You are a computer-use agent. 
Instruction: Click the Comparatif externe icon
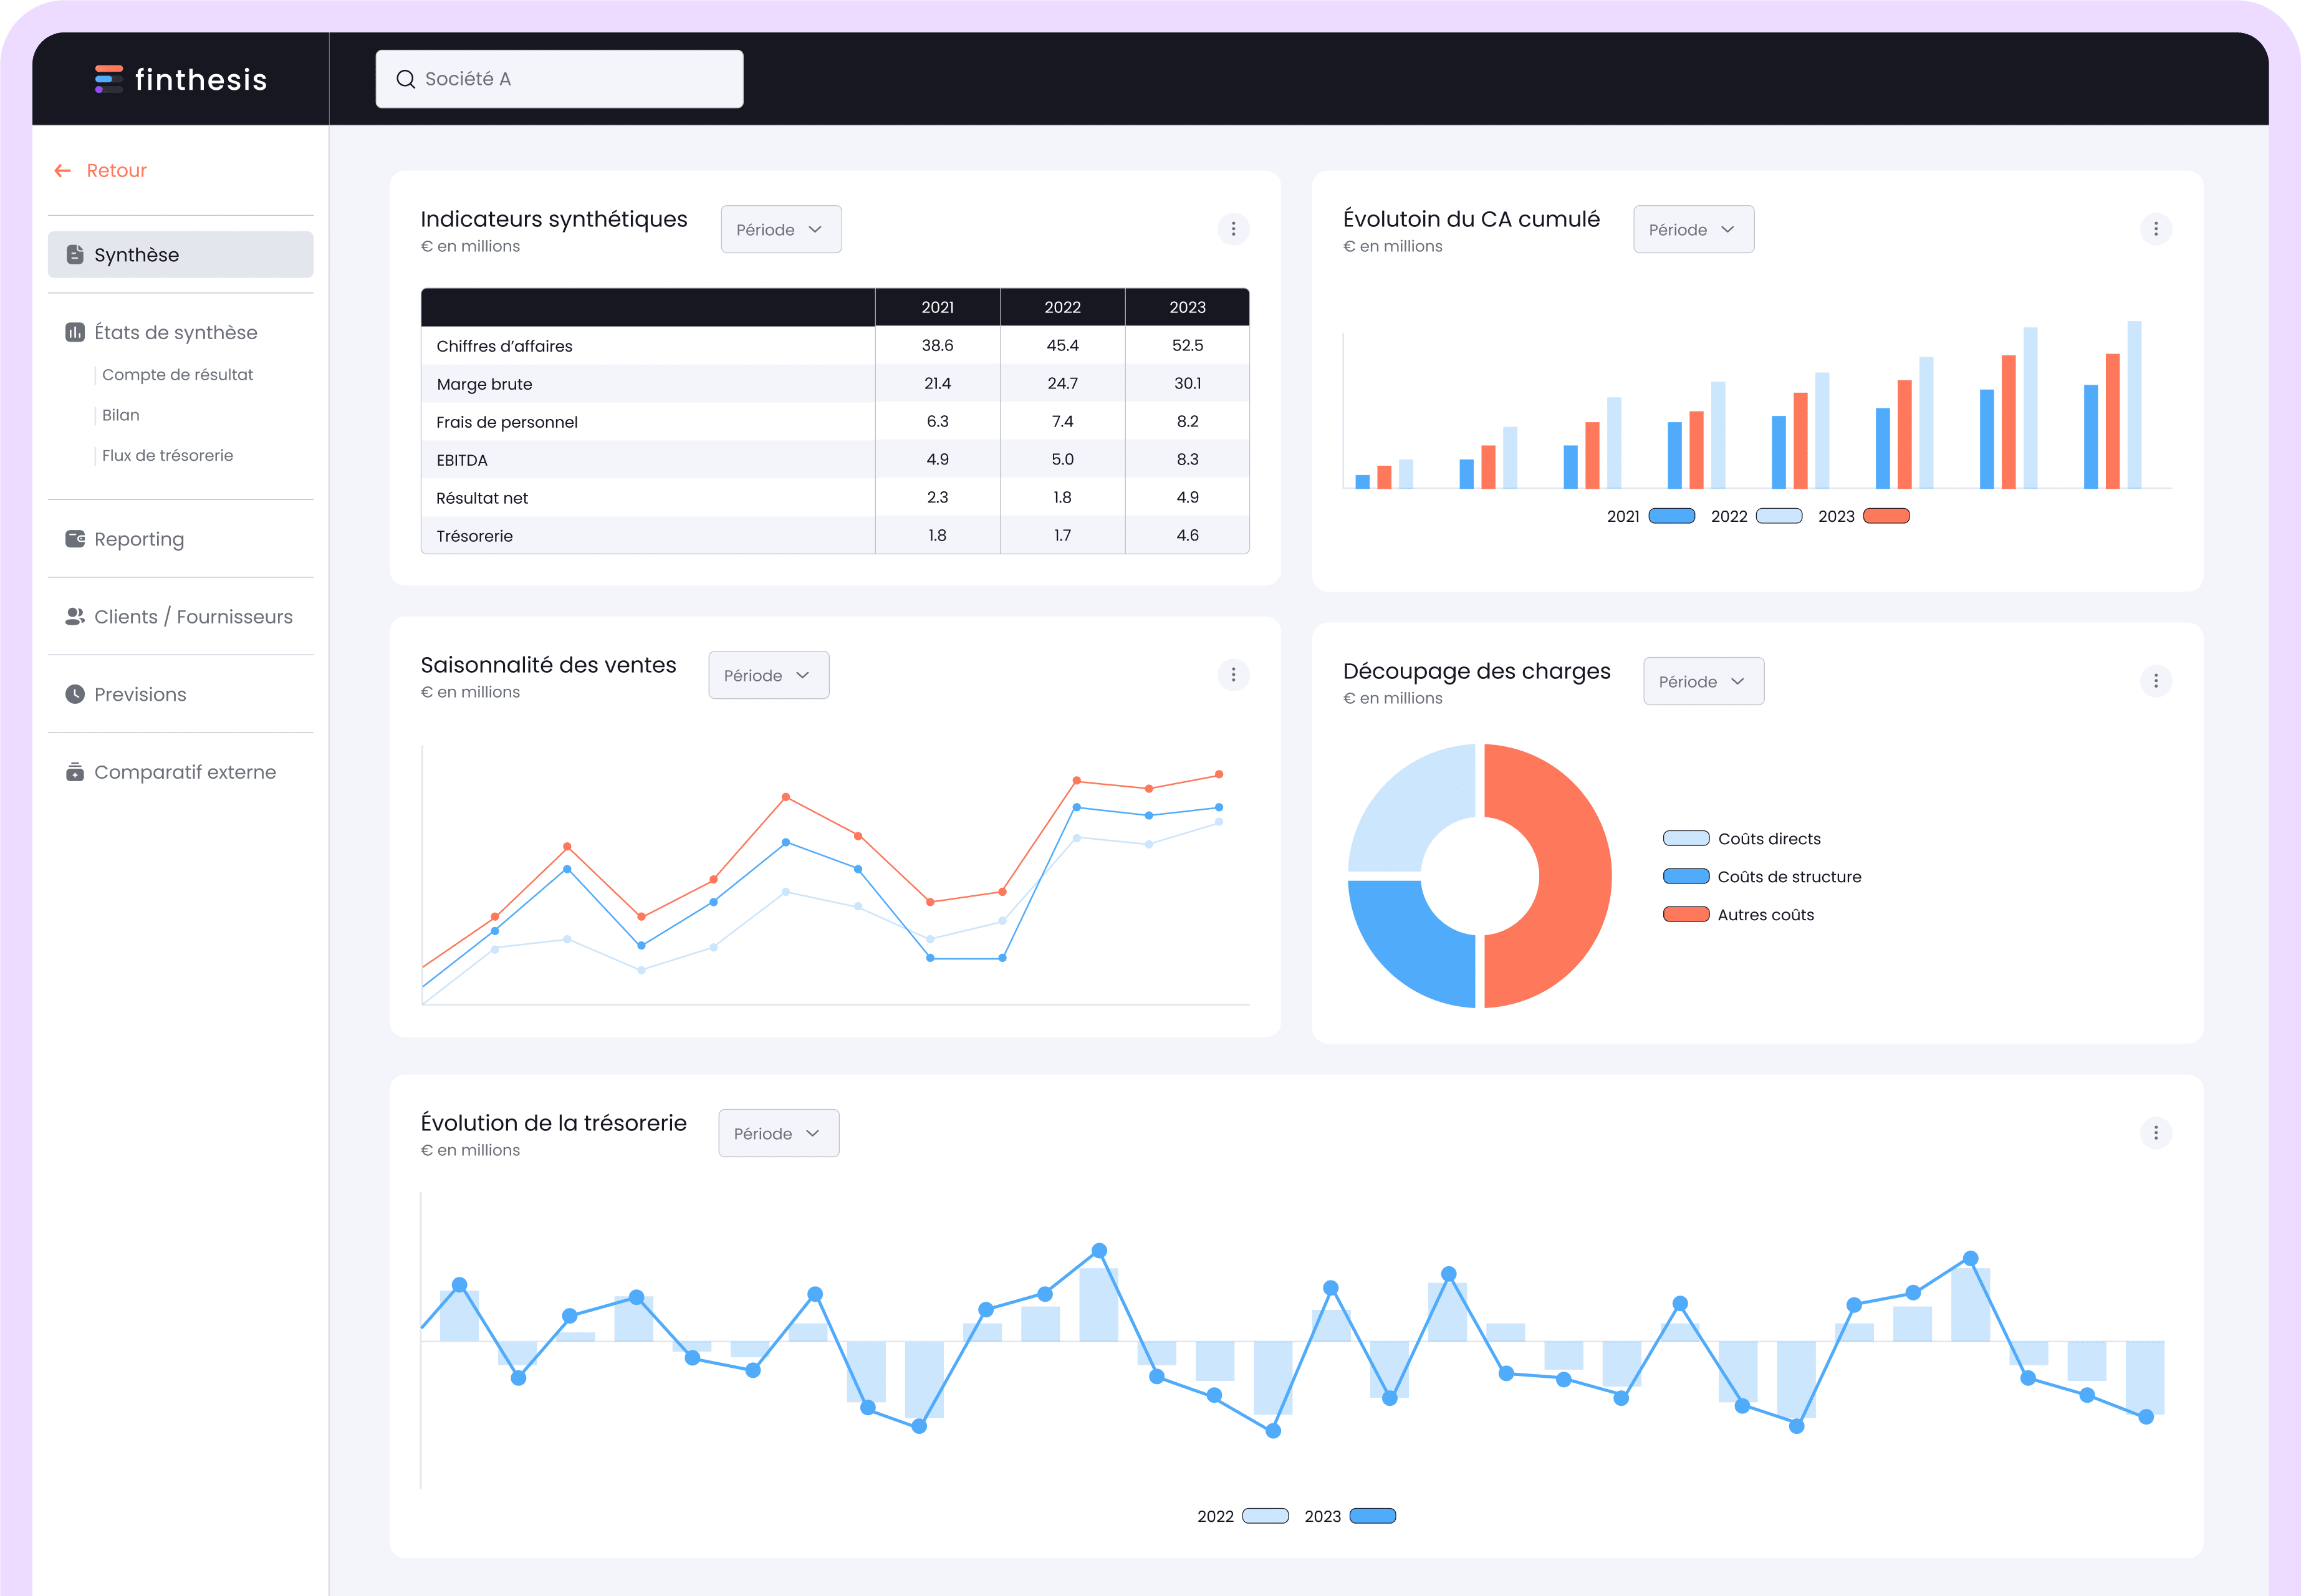coord(75,772)
